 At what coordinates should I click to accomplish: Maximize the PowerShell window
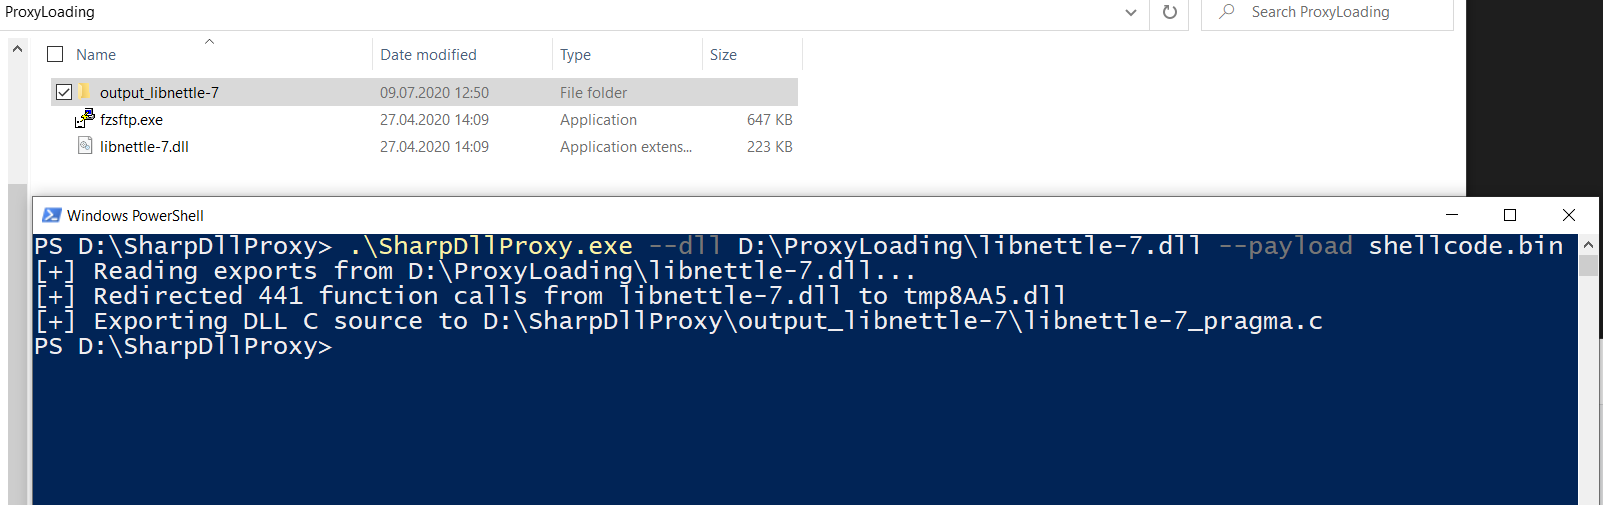[1510, 215]
